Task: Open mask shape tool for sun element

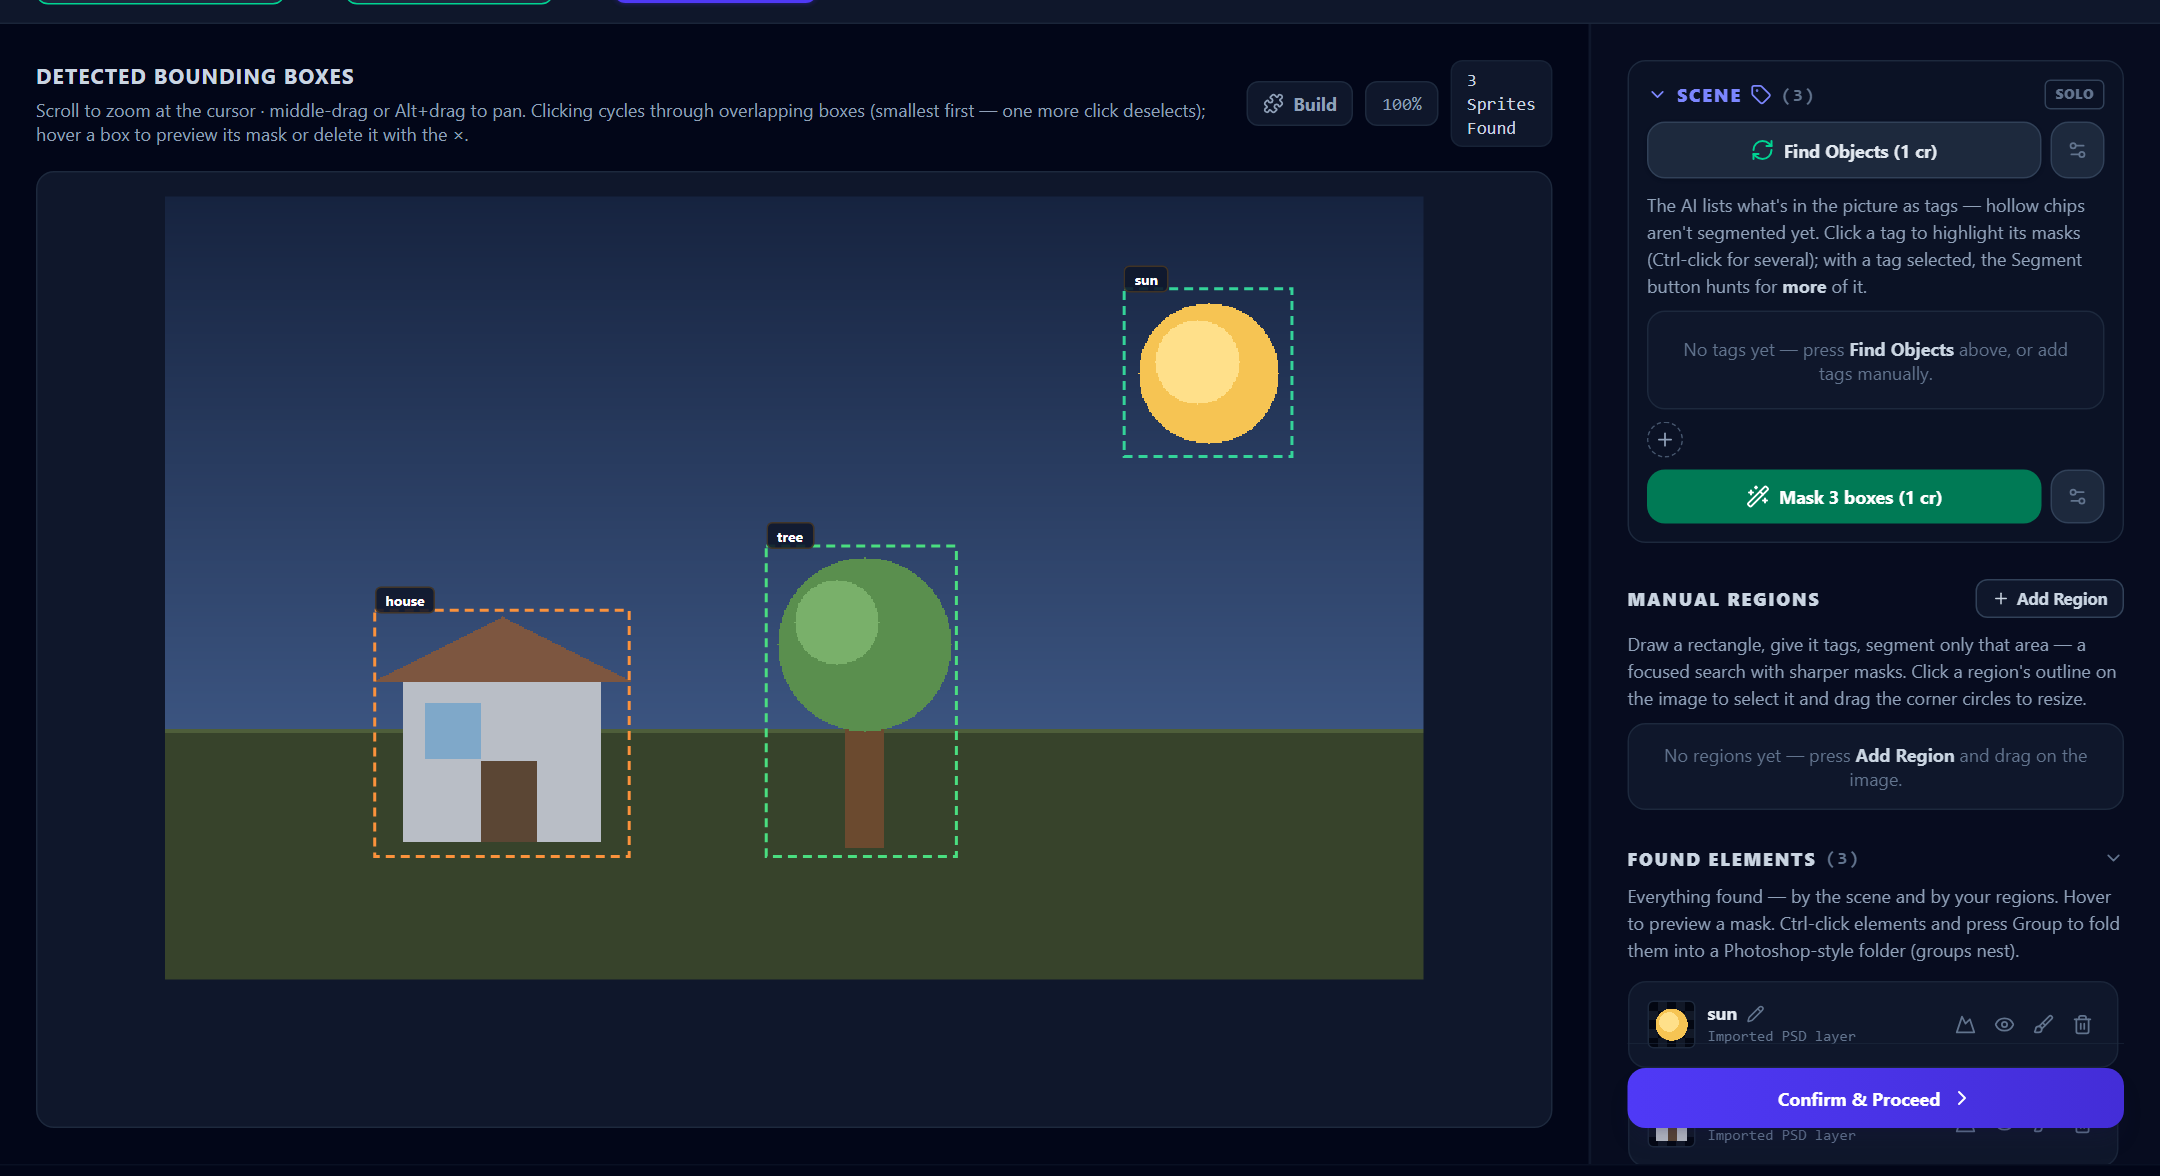Action: (x=1965, y=1024)
